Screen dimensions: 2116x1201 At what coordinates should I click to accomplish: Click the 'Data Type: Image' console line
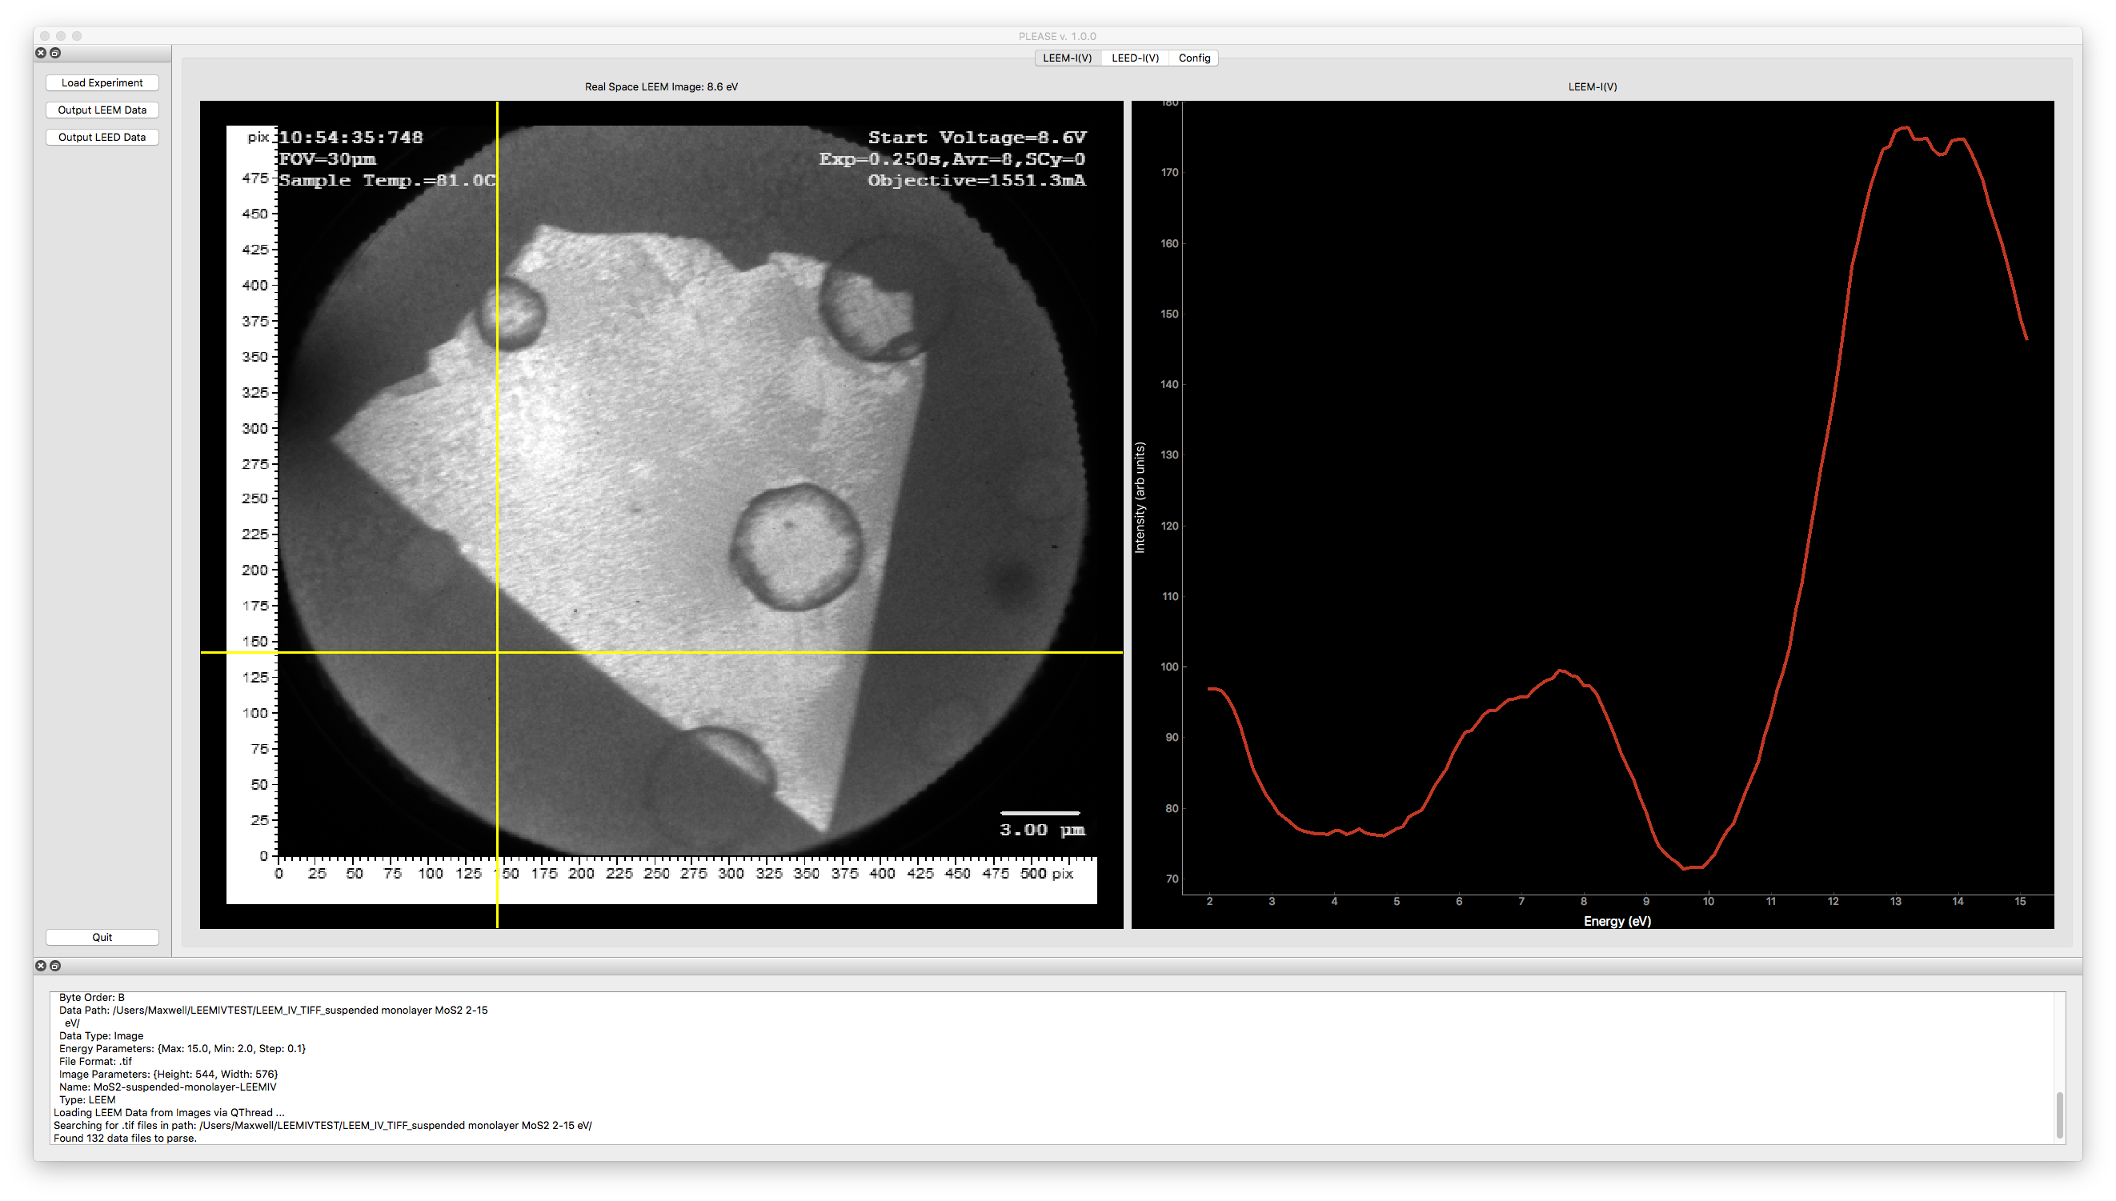[x=101, y=1036]
